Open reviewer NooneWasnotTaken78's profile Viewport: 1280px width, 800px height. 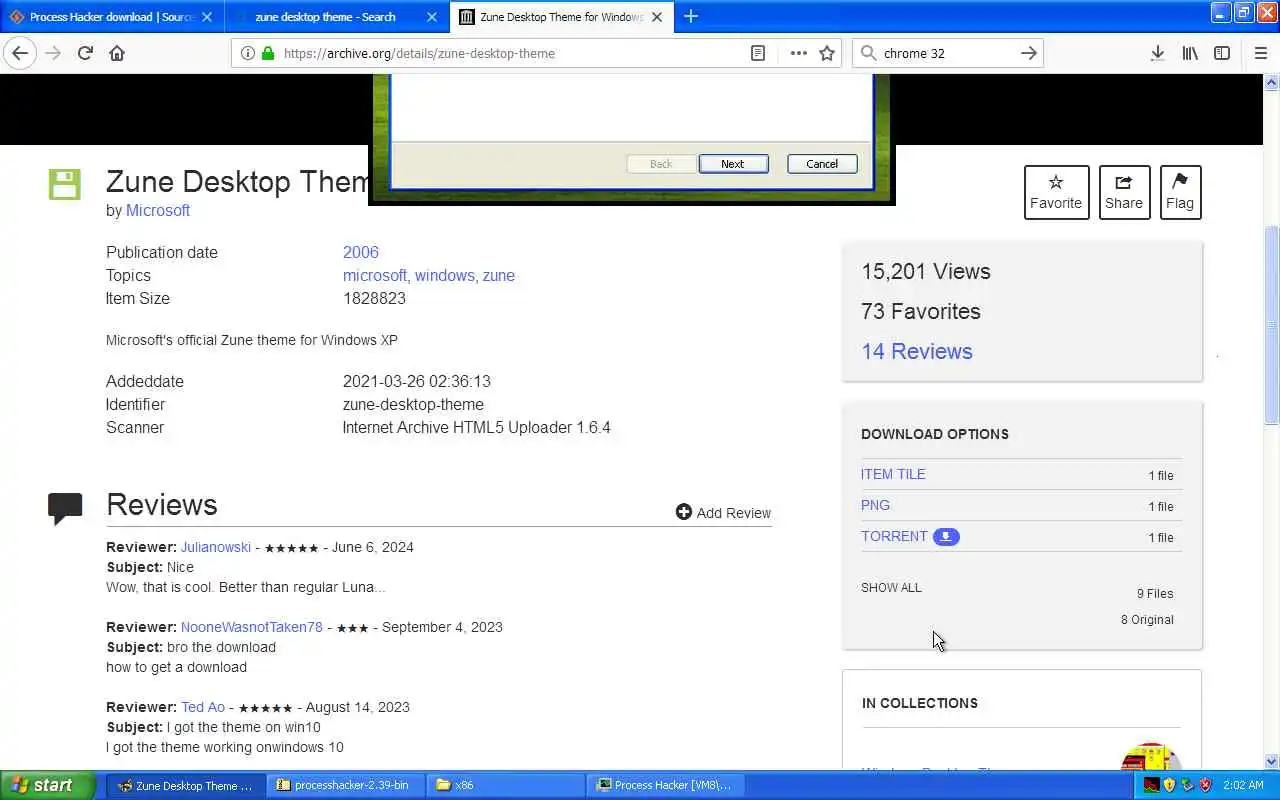coord(252,627)
